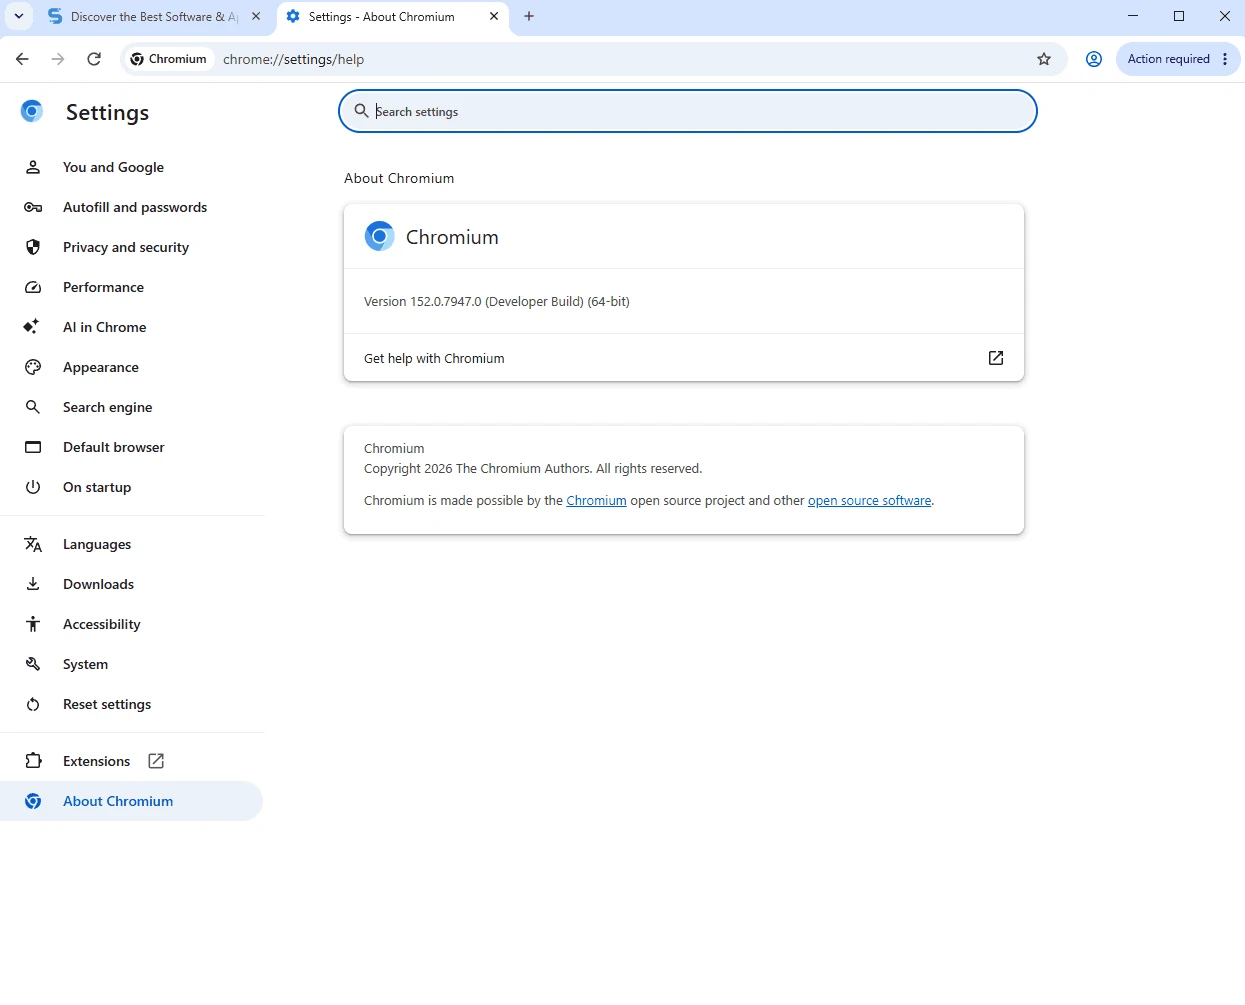This screenshot has height=1005, width=1245.
Task: Focus the Search settings field
Action: pyautogui.click(x=688, y=111)
